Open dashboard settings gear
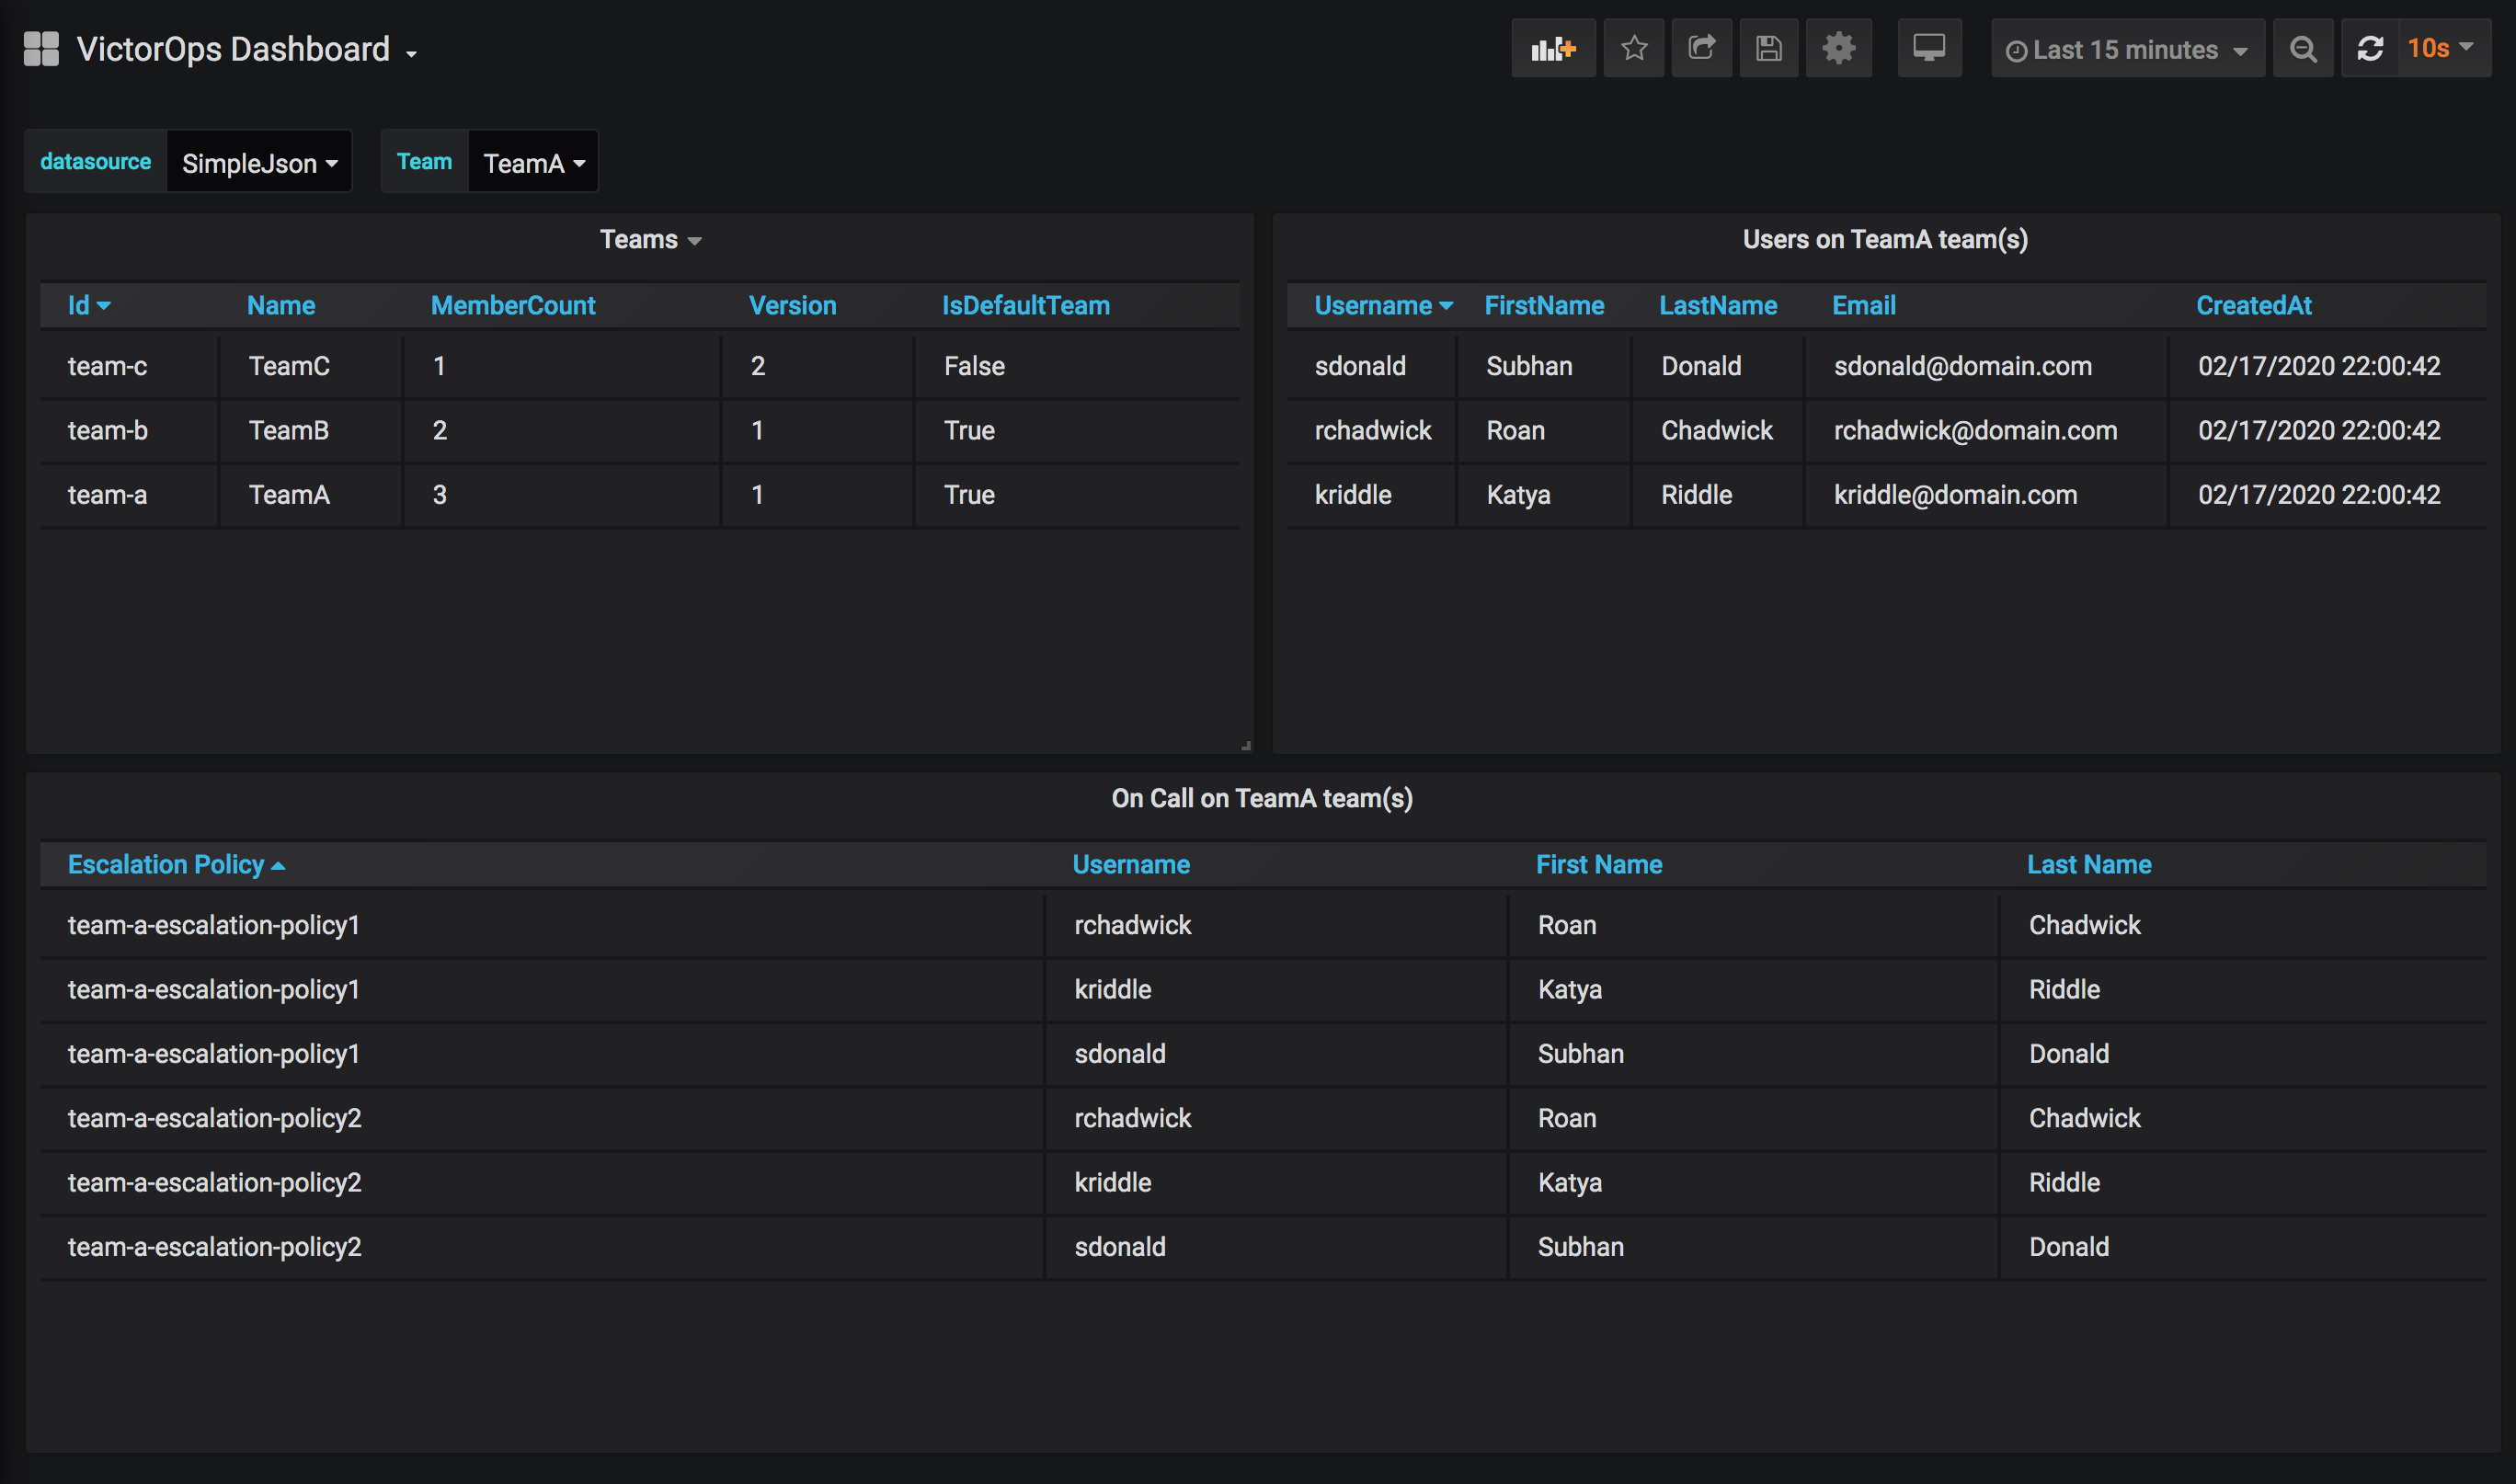This screenshot has height=1484, width=2516. point(1838,48)
